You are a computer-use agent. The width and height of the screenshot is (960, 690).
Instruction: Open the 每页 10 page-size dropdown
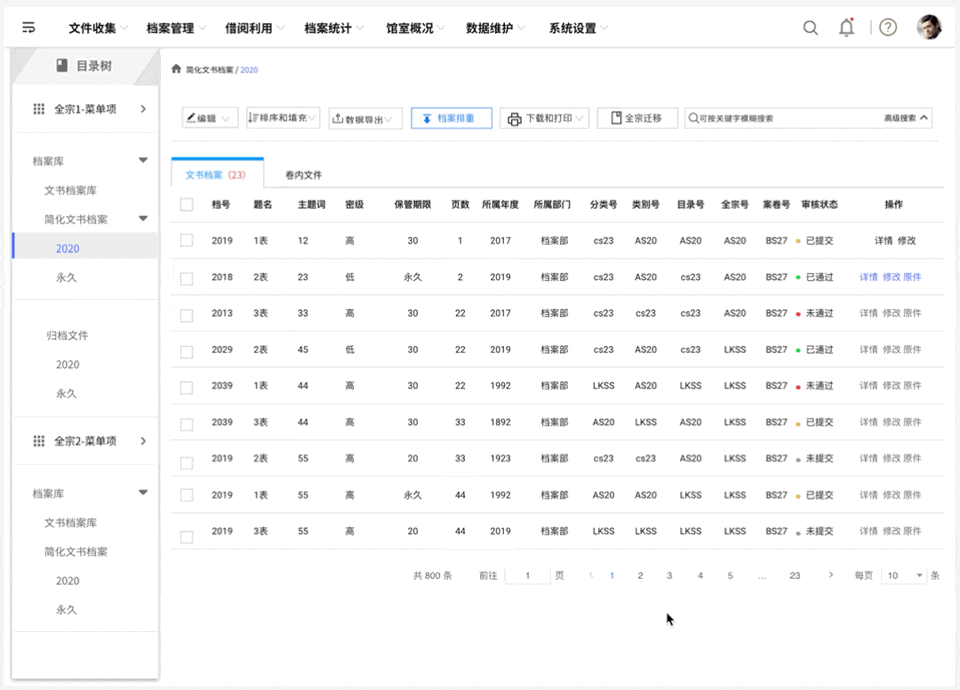(906, 574)
